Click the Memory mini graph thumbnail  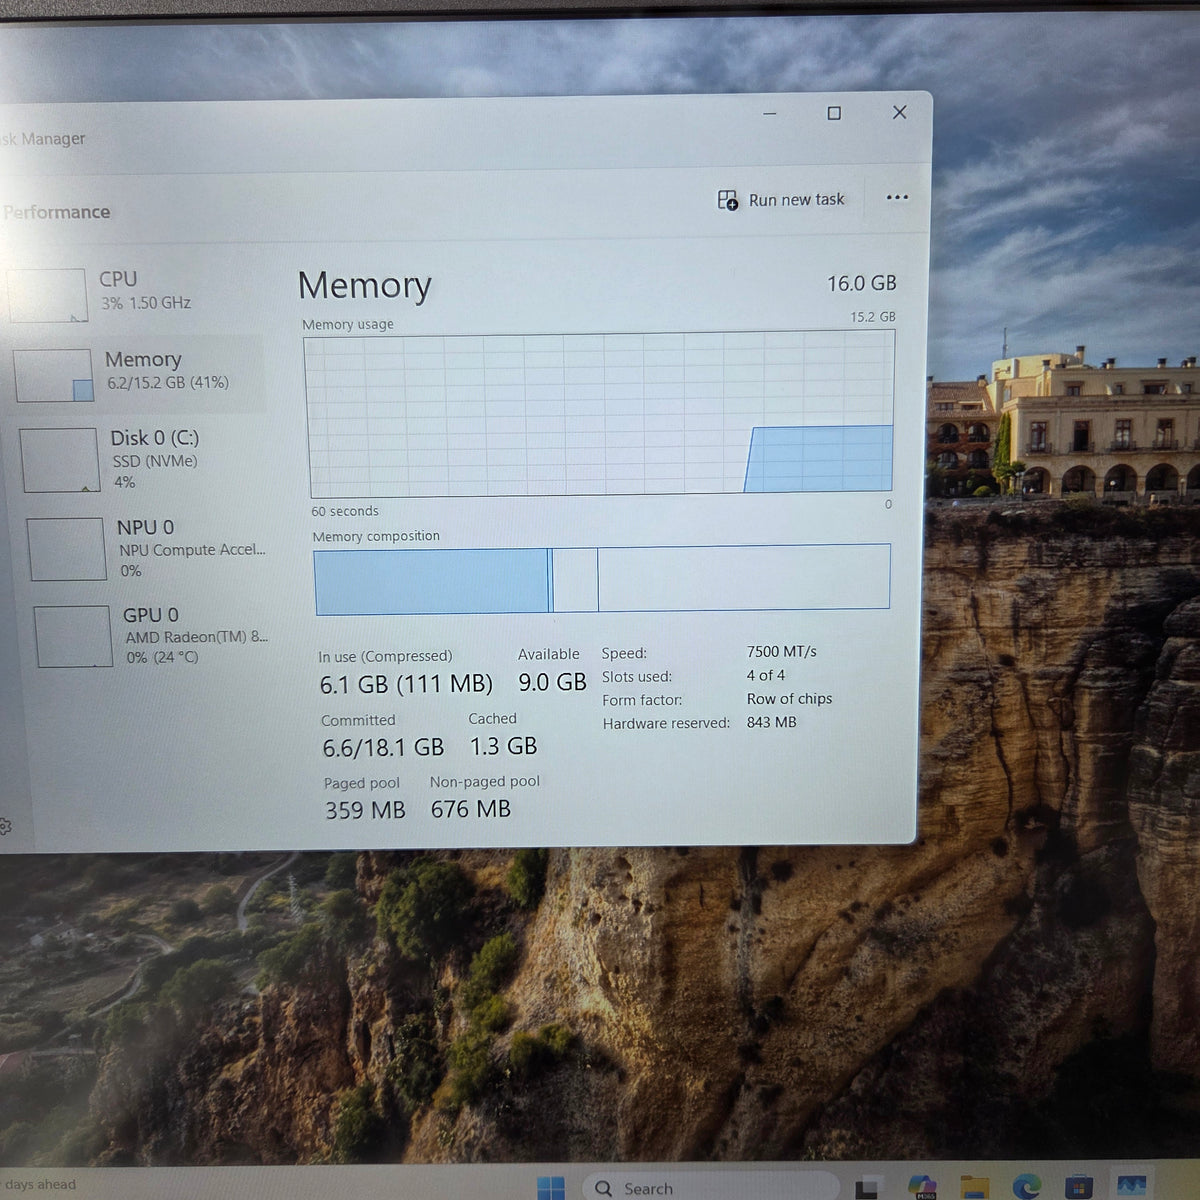54,375
